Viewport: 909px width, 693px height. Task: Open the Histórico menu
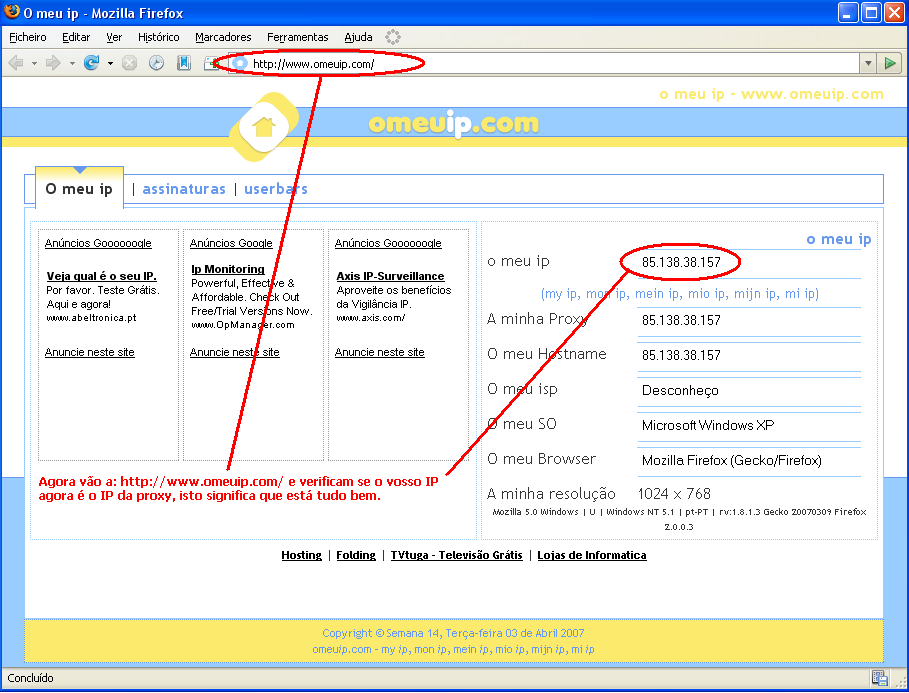[x=159, y=37]
